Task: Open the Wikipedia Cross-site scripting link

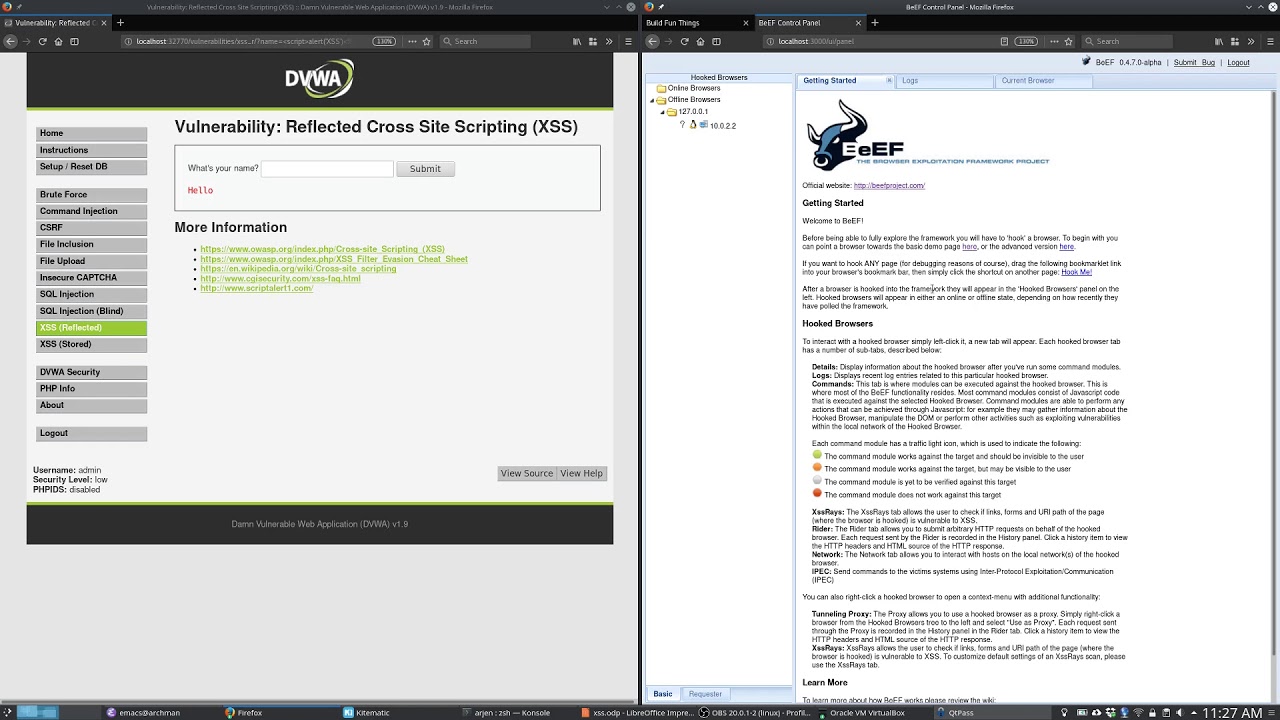Action: pyautogui.click(x=298, y=269)
